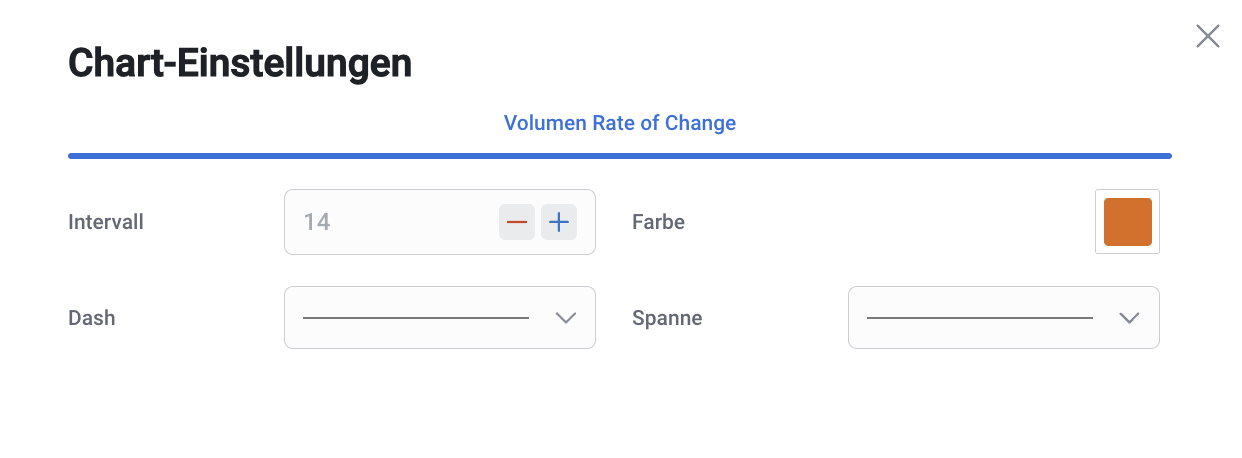
Task: Open the Dash line style dropdown
Action: tap(439, 318)
